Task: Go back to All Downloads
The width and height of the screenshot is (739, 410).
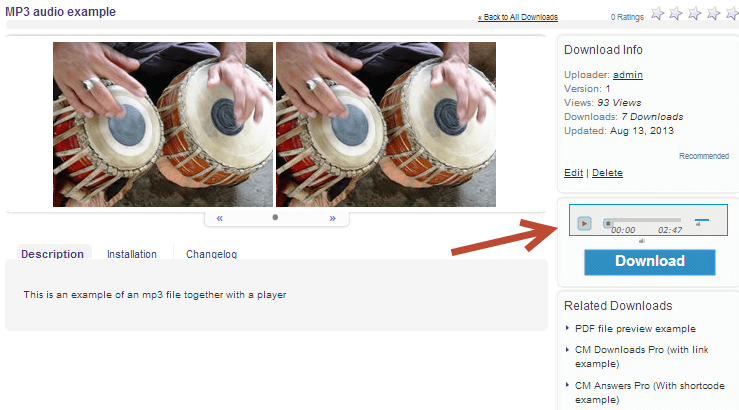Action: click(x=518, y=17)
